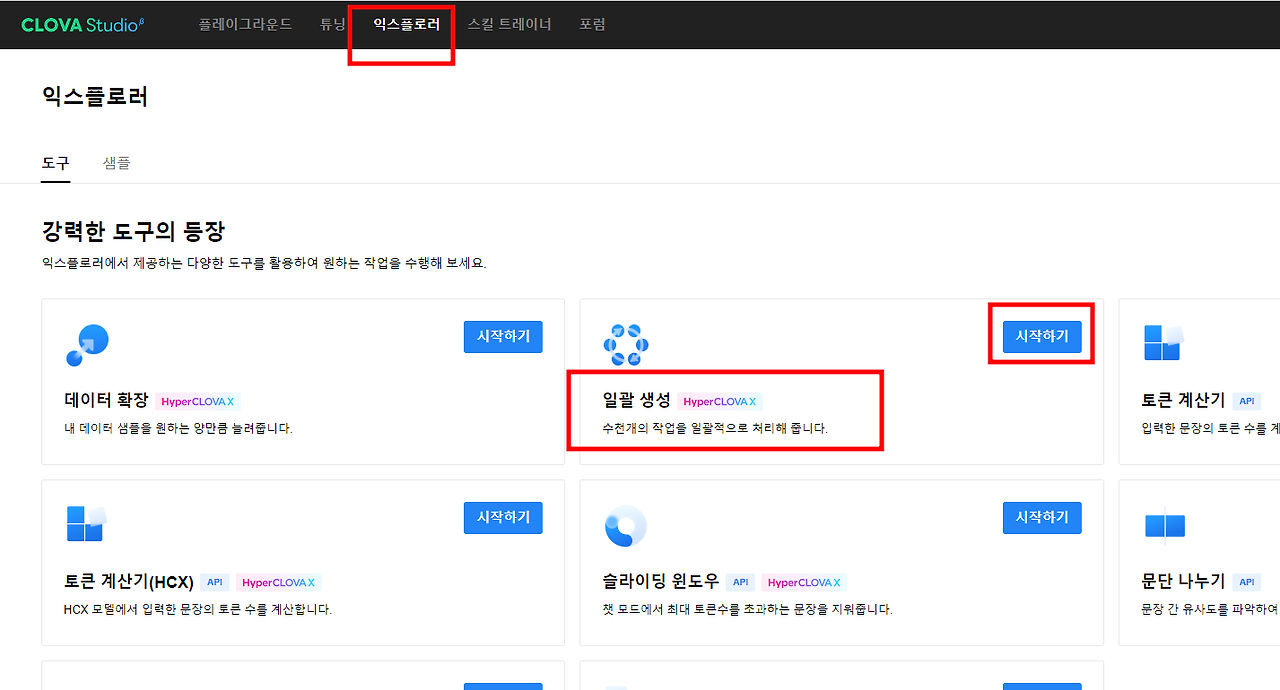Viewport: 1280px width, 690px height.
Task: Click API badge on 문단 나누기
Action: coord(1246,582)
